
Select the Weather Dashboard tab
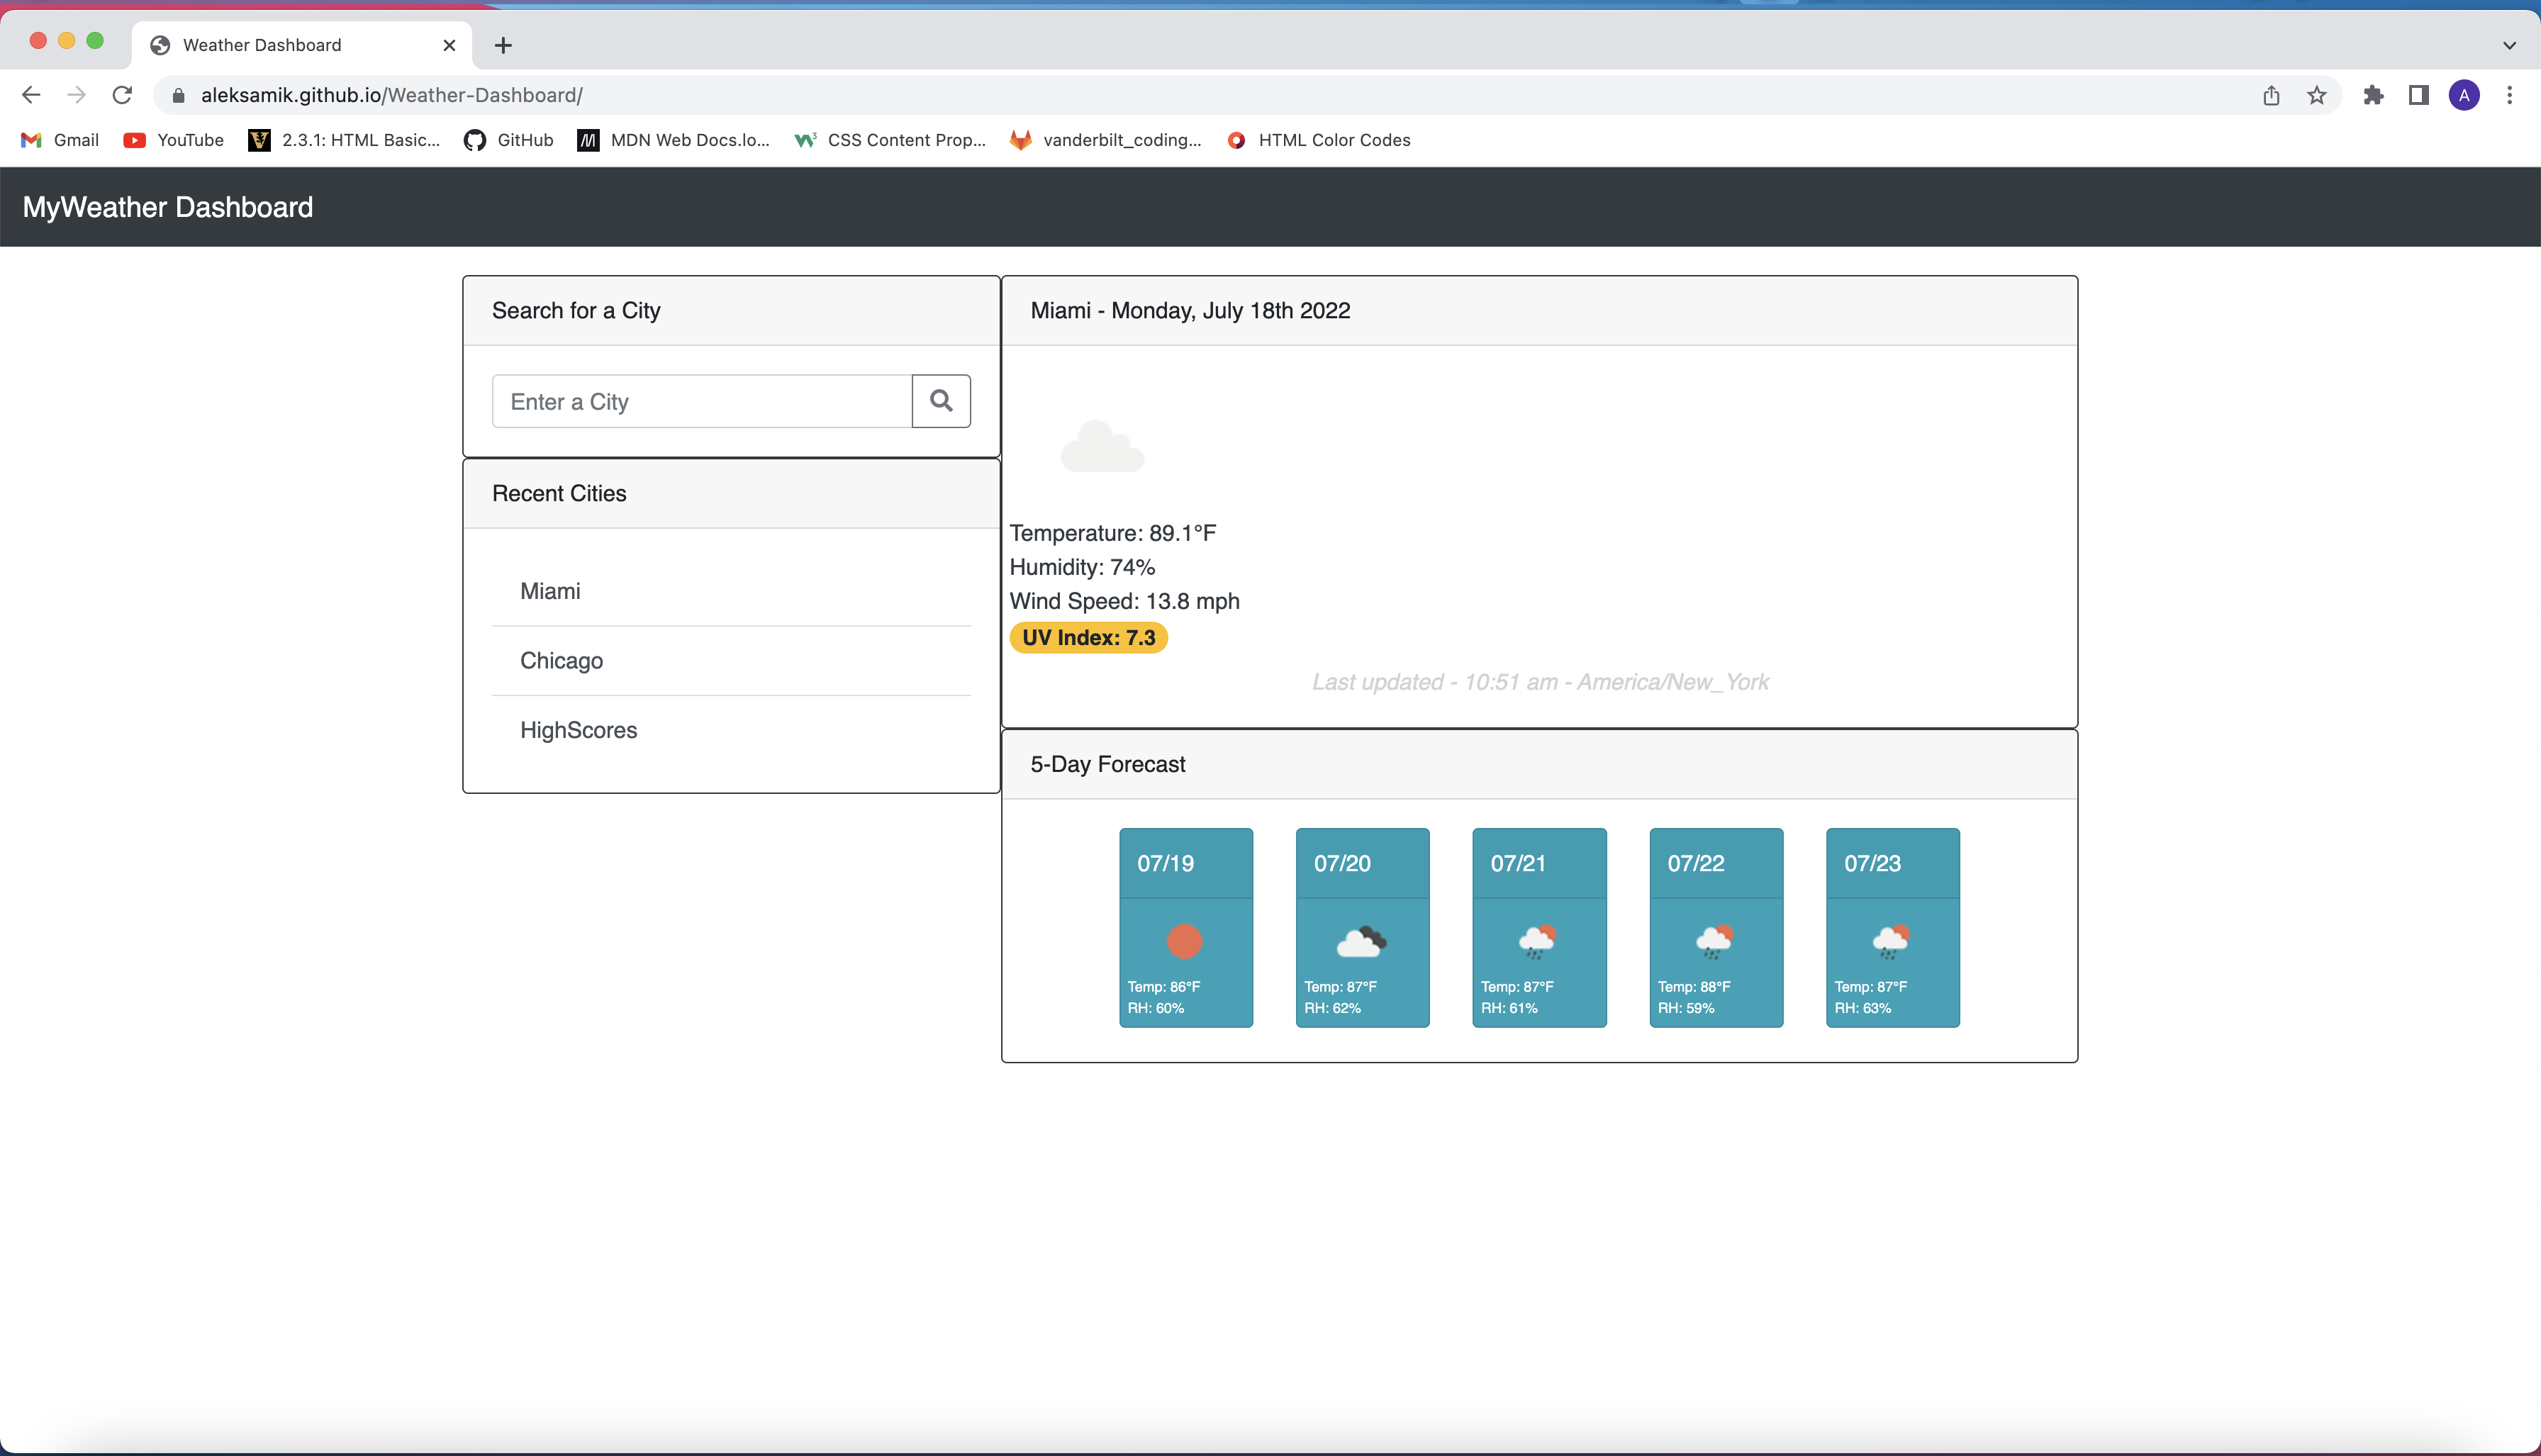point(301,45)
